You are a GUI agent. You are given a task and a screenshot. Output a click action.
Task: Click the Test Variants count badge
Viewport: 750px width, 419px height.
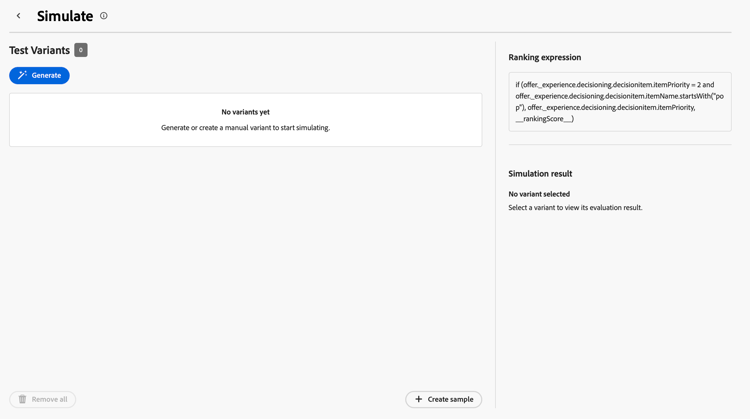[81, 50]
